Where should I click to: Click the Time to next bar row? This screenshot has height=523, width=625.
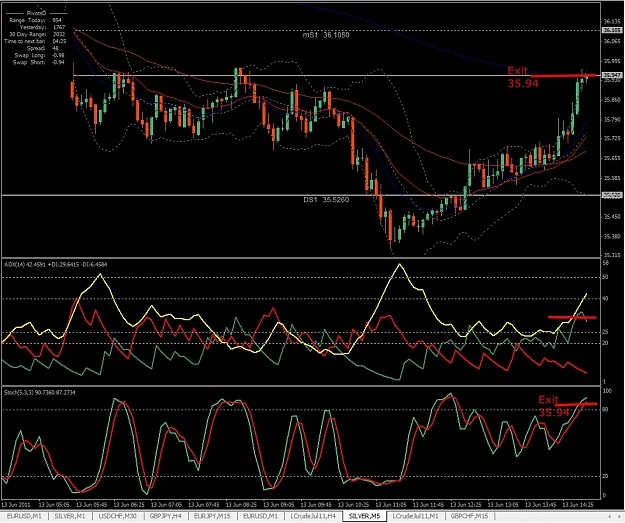click(x=35, y=41)
